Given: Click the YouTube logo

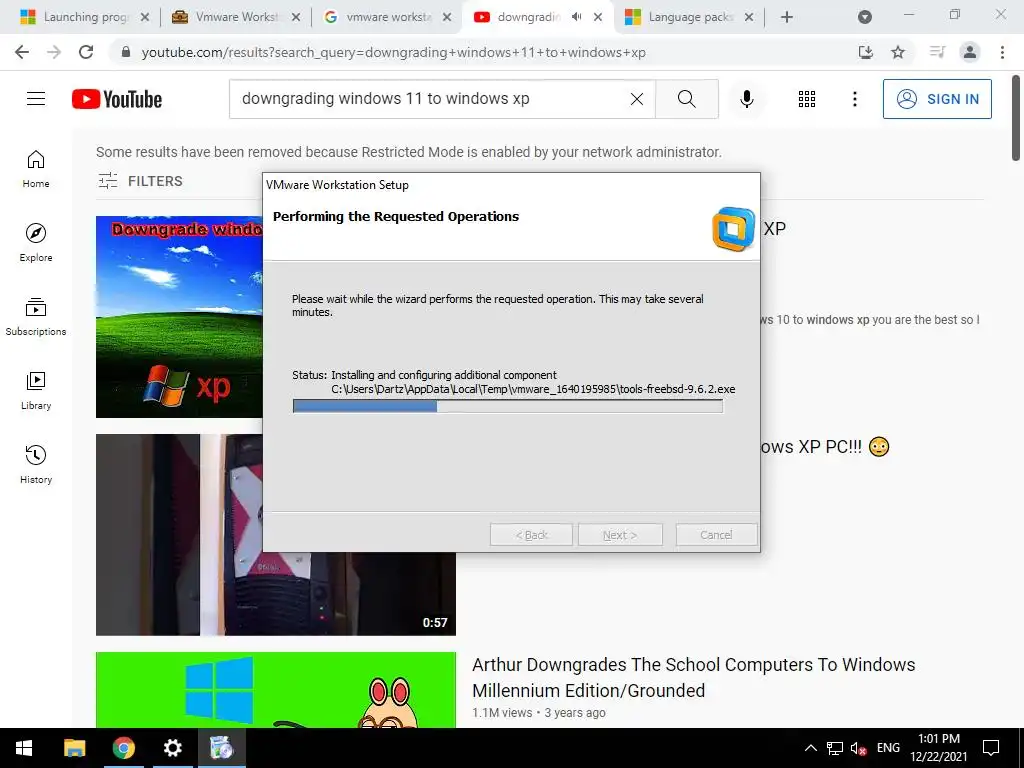Looking at the screenshot, I should pyautogui.click(x=117, y=99).
